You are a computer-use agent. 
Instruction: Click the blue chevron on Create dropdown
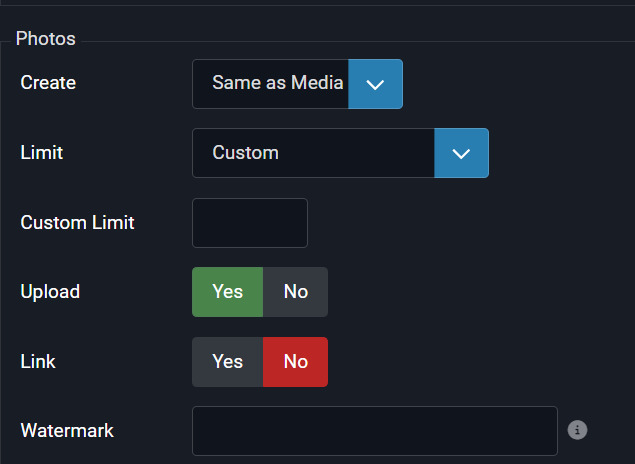(375, 84)
